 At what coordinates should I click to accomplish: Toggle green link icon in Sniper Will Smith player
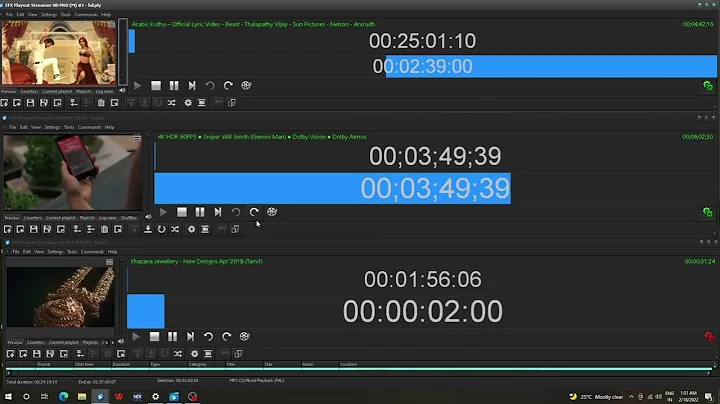[708, 212]
